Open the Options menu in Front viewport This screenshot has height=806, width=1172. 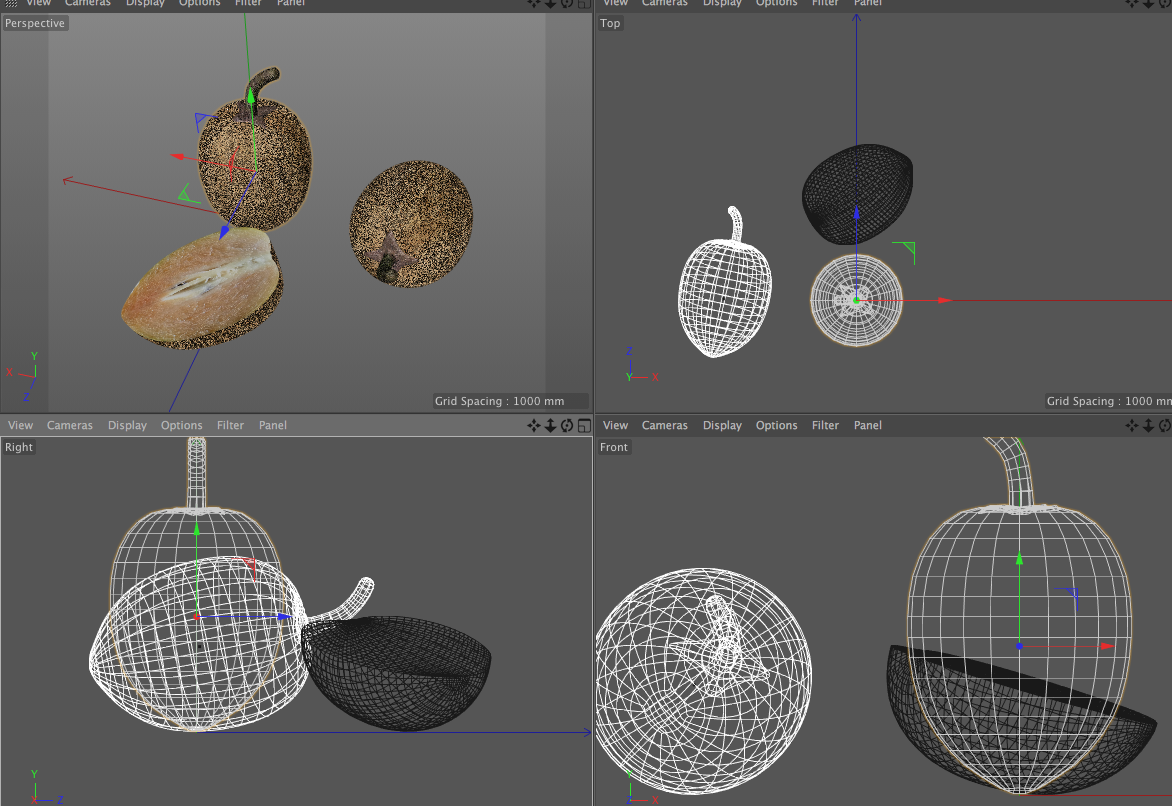776,425
